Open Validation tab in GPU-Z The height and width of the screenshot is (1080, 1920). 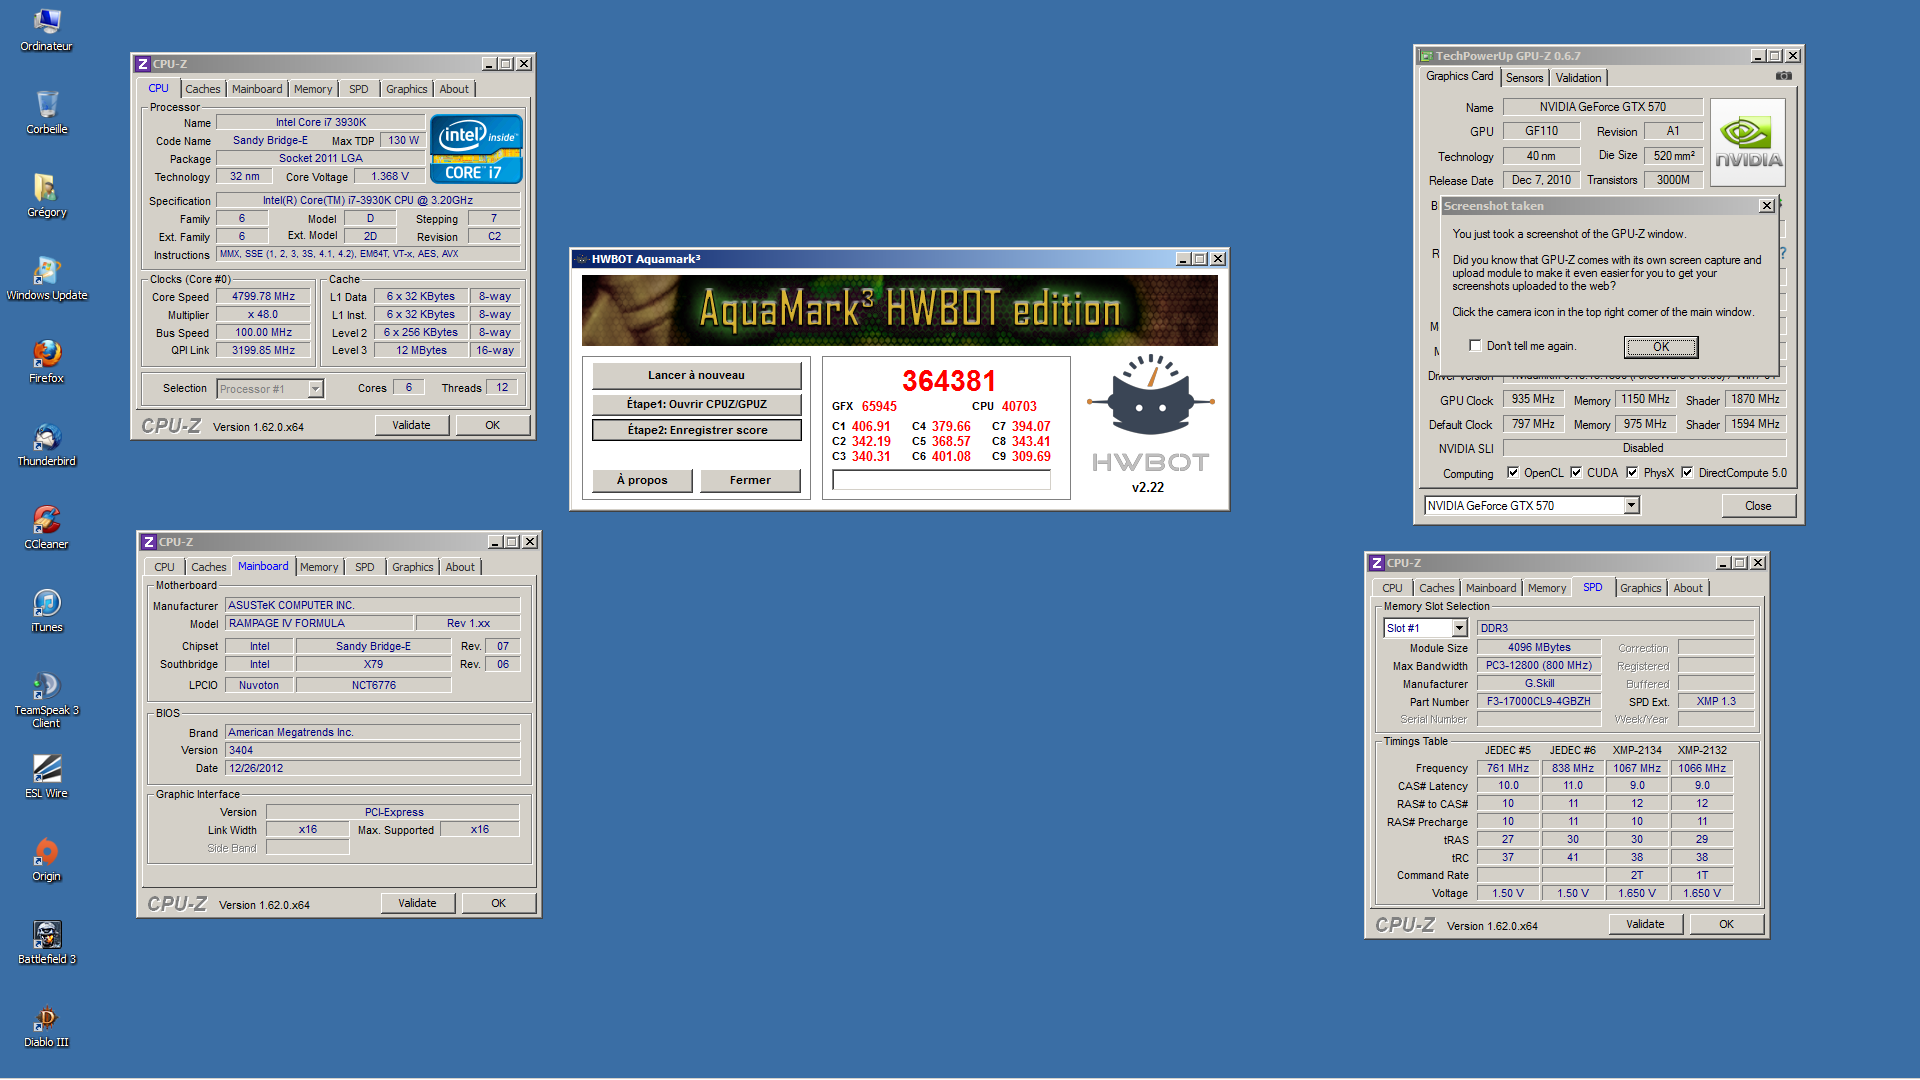coord(1578,78)
